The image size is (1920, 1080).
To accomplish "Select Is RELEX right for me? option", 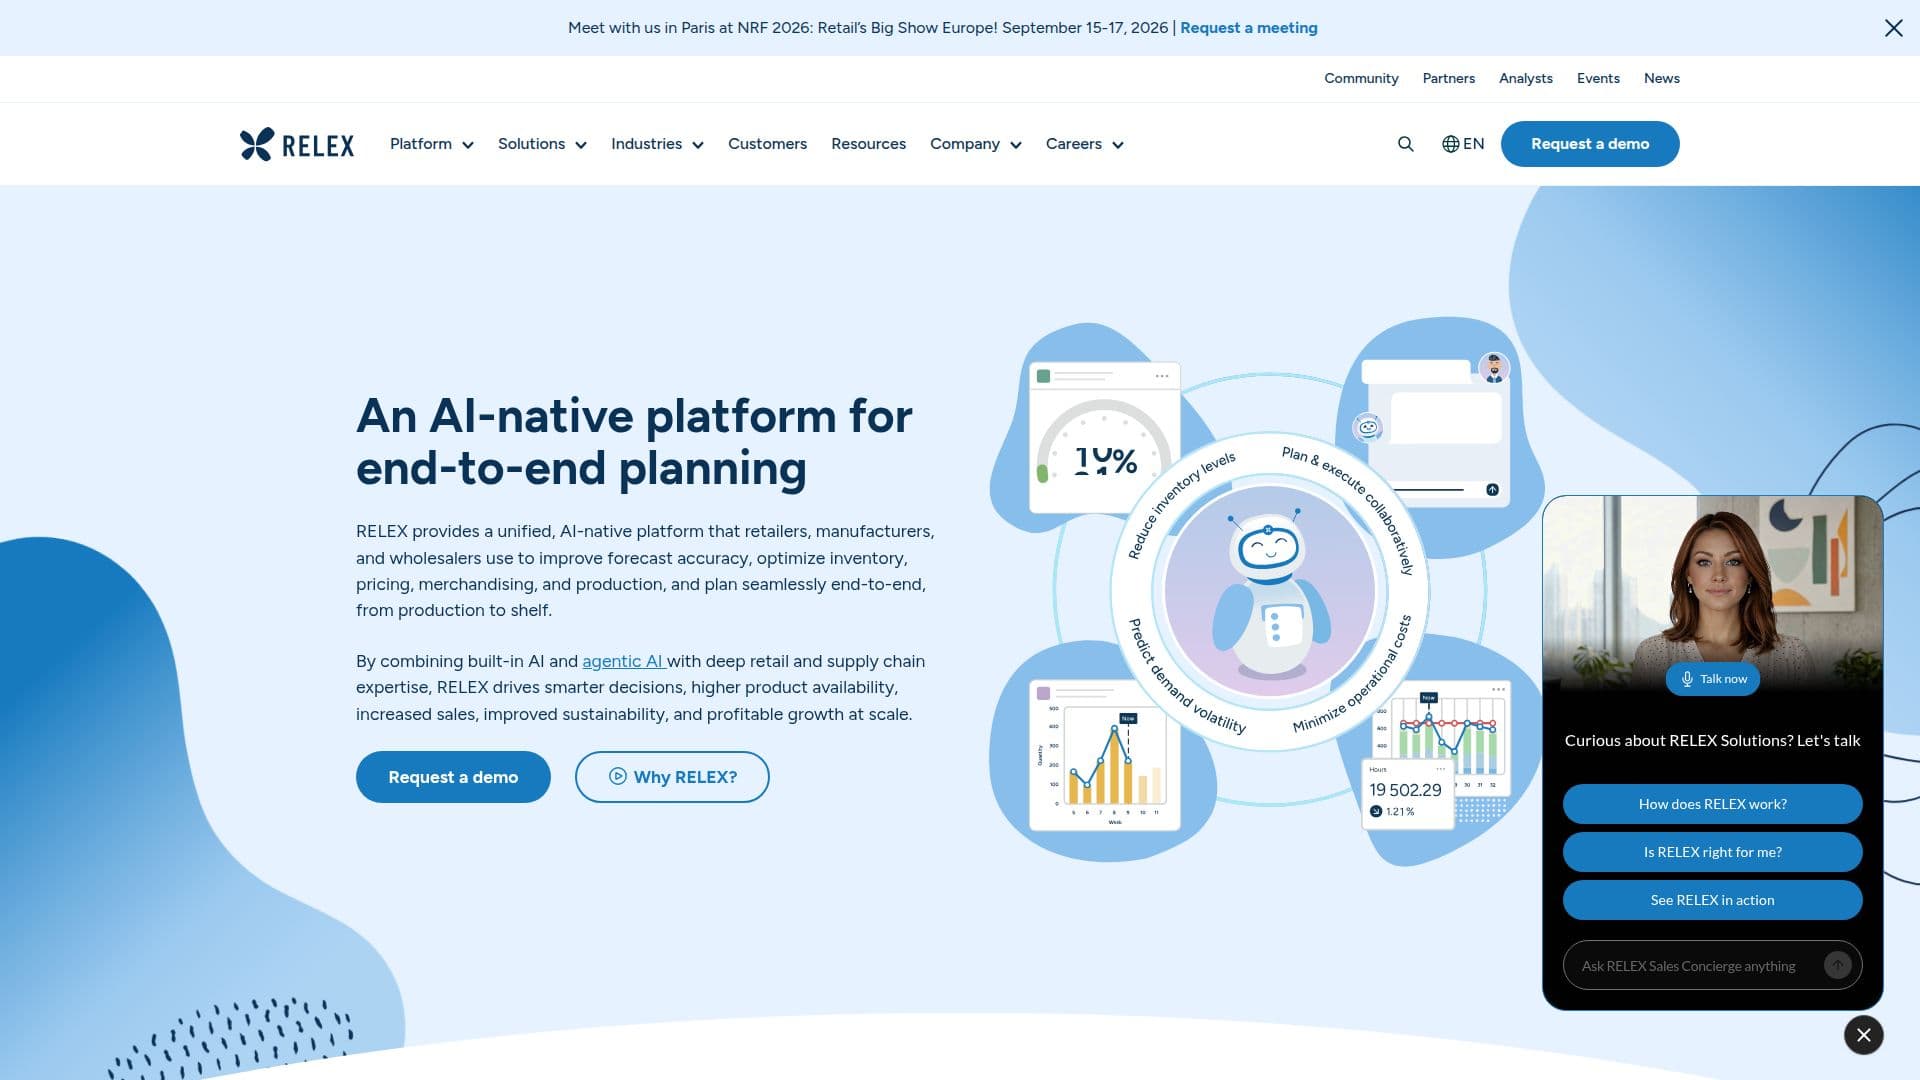I will [1712, 852].
